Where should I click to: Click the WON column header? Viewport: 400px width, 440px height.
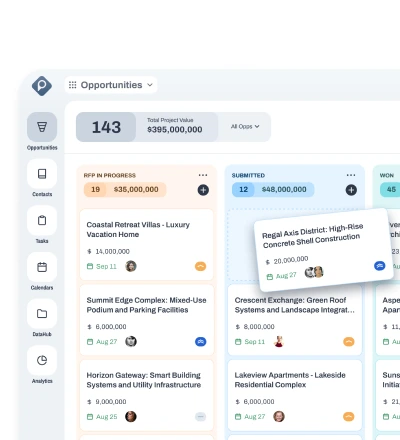[387, 175]
